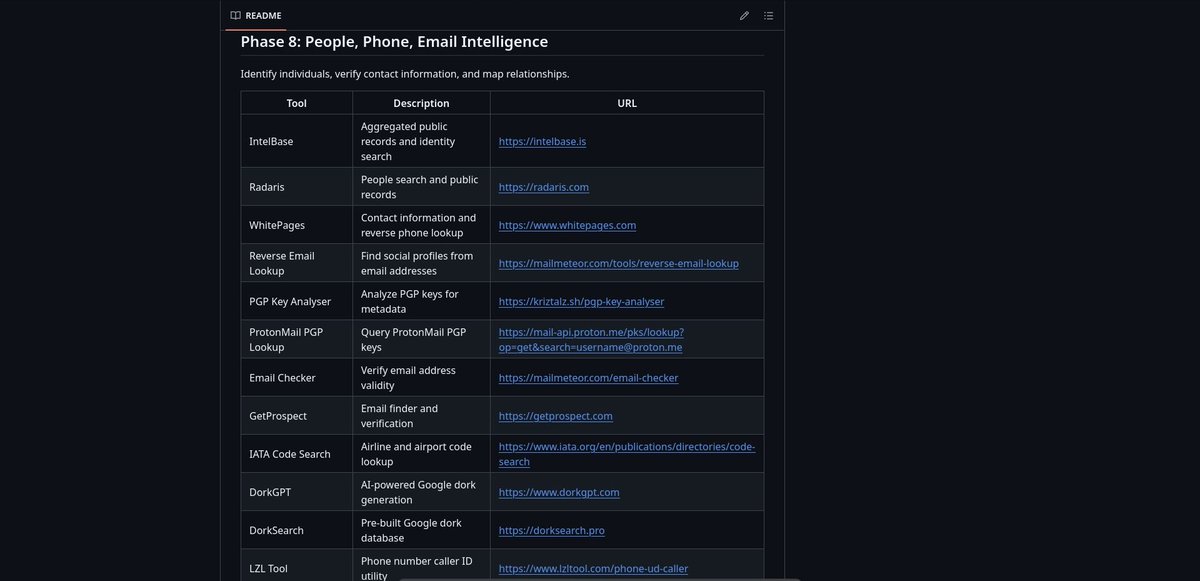The height and width of the screenshot is (581, 1200).
Task: Select the 'DorkSearch' table cell
Action: 297,530
